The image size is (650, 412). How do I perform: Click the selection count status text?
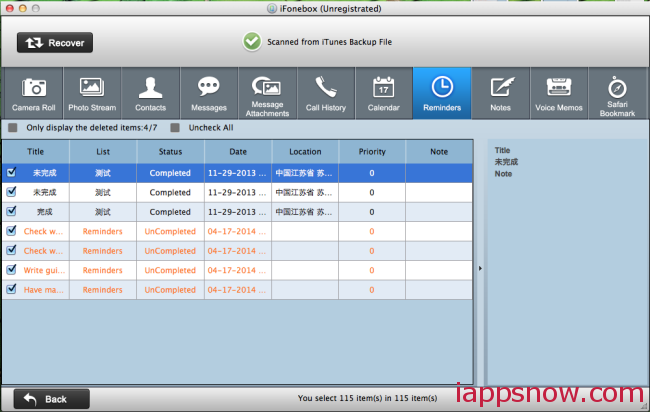click(x=367, y=398)
